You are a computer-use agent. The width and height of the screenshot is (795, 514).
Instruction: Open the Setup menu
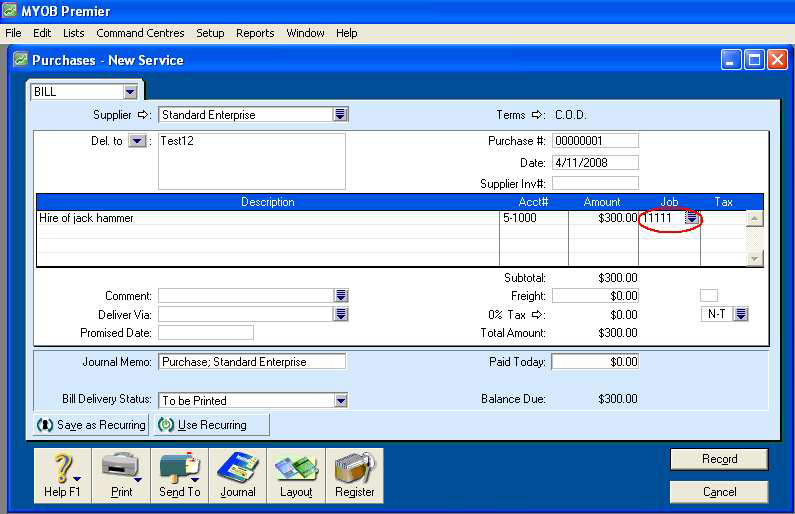[x=210, y=33]
